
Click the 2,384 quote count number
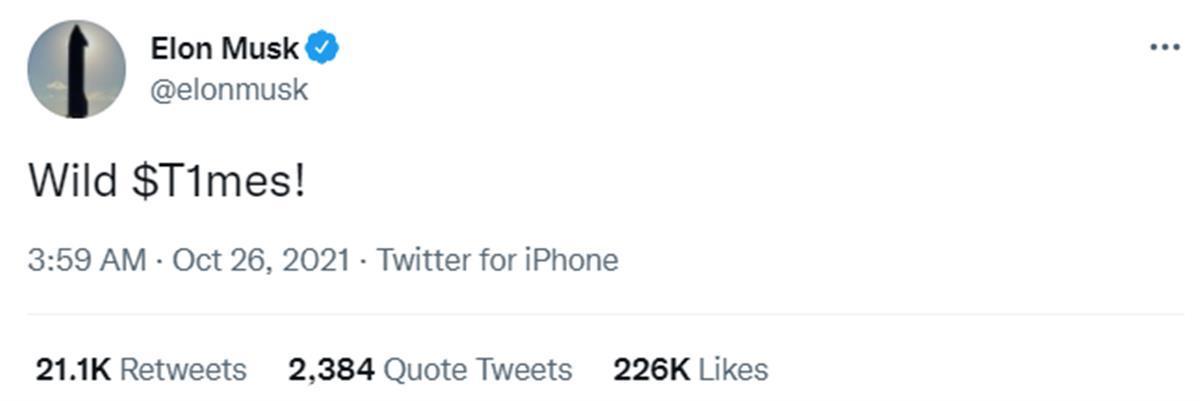pos(331,370)
